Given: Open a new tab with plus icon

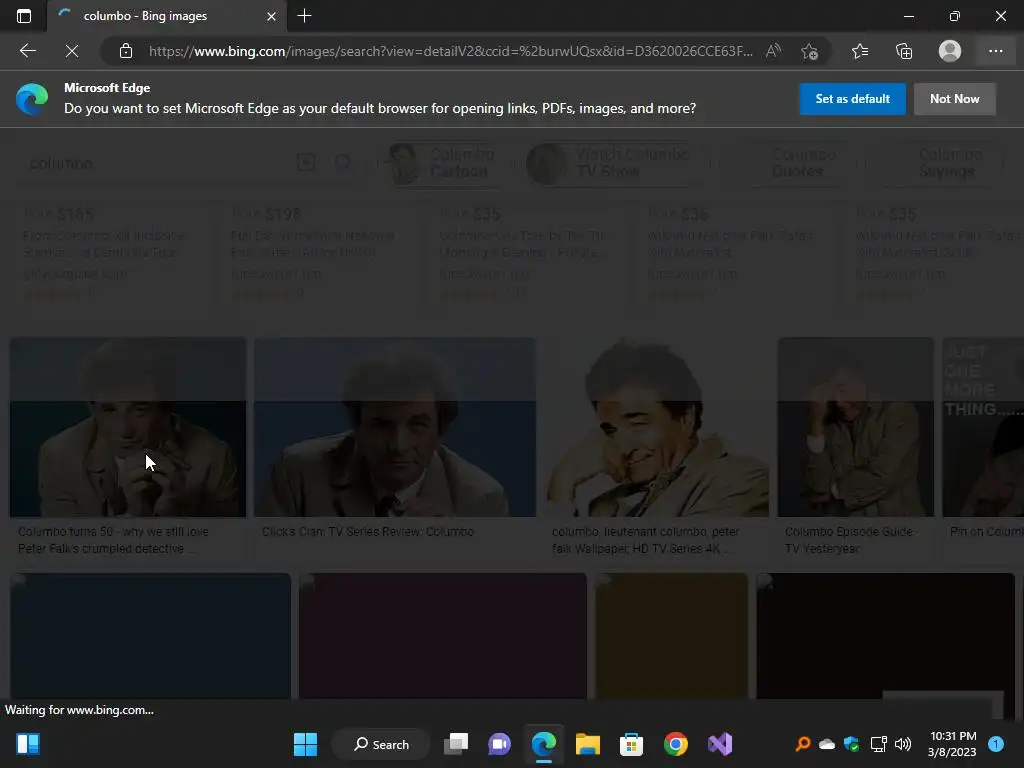Looking at the screenshot, I should 304,16.
